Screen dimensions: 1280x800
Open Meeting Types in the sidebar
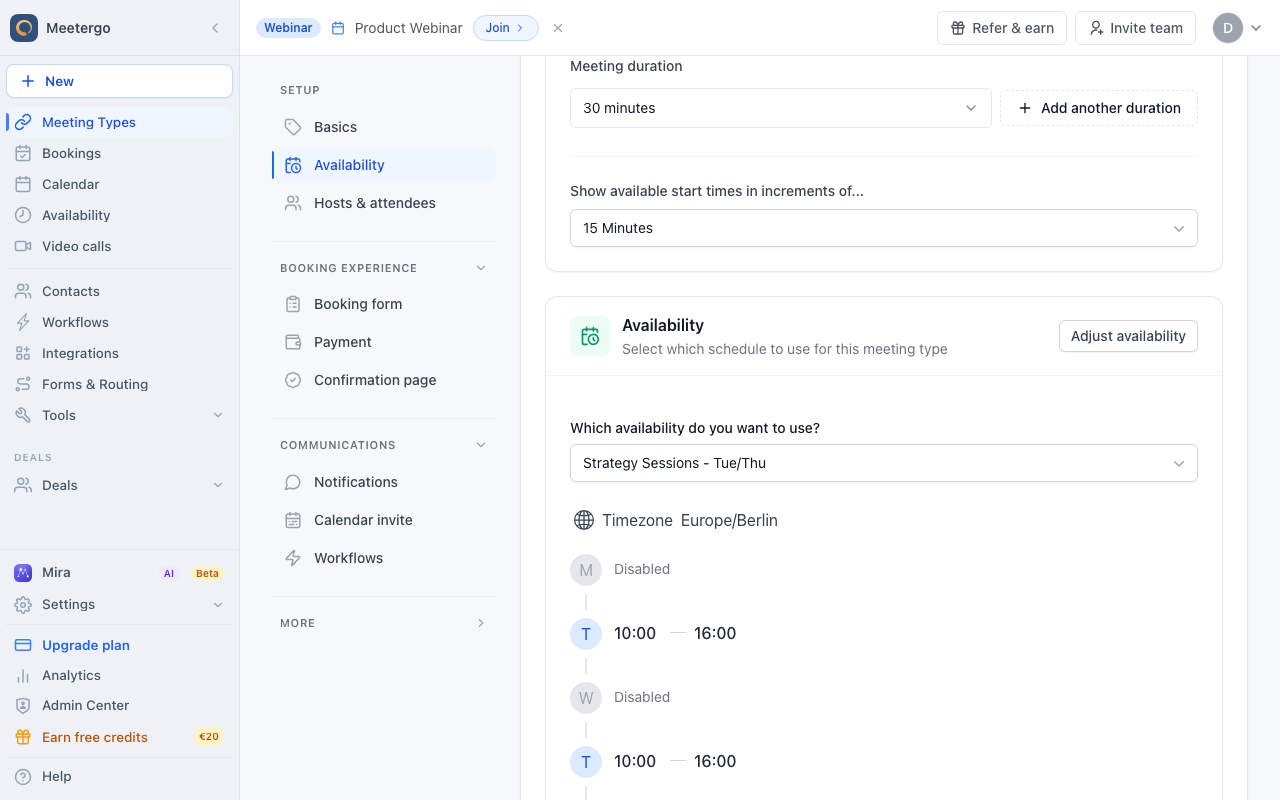tap(120, 122)
